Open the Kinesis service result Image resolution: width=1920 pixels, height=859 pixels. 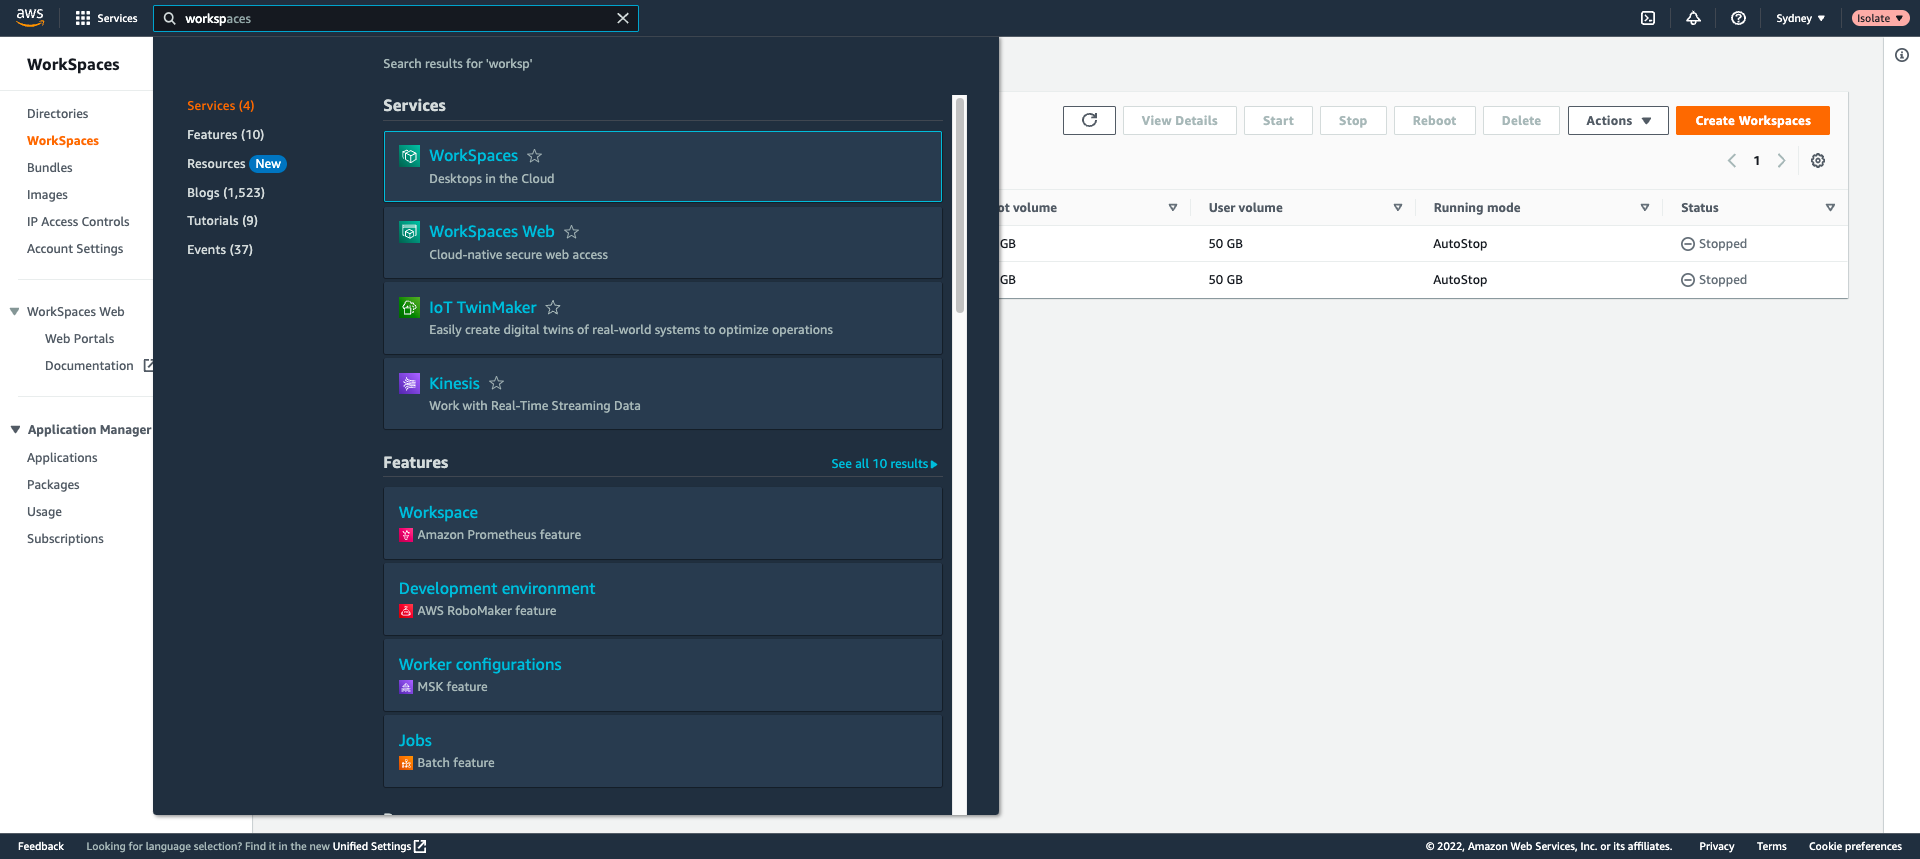[662, 395]
